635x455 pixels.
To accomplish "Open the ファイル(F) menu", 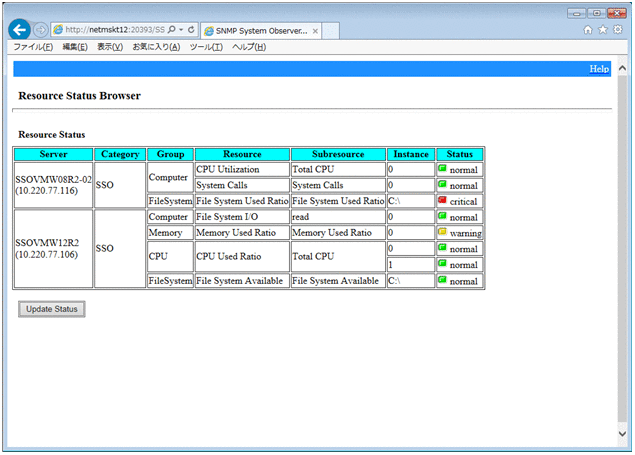I will (x=33, y=47).
